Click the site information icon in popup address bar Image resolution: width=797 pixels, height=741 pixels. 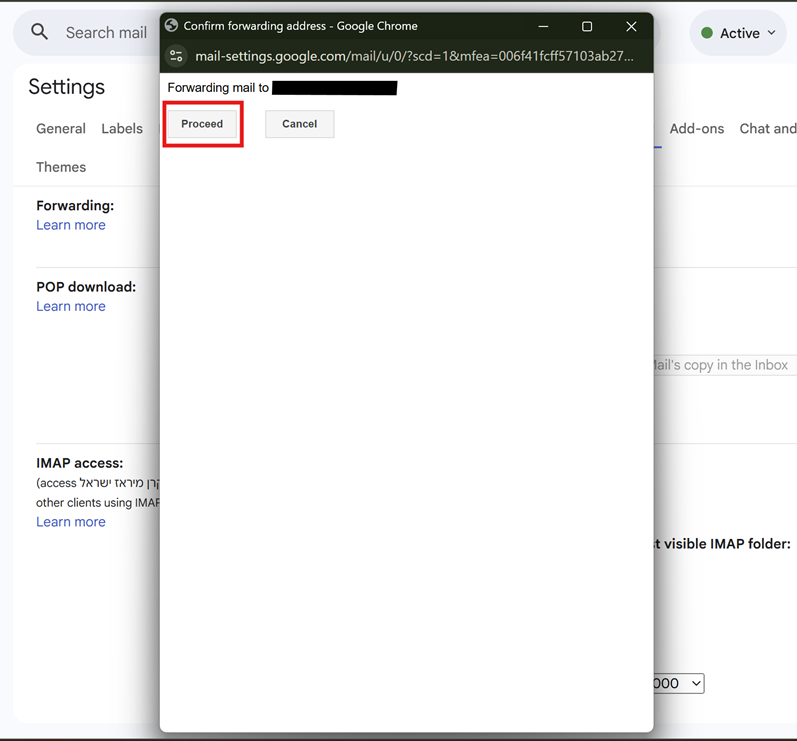tap(177, 56)
